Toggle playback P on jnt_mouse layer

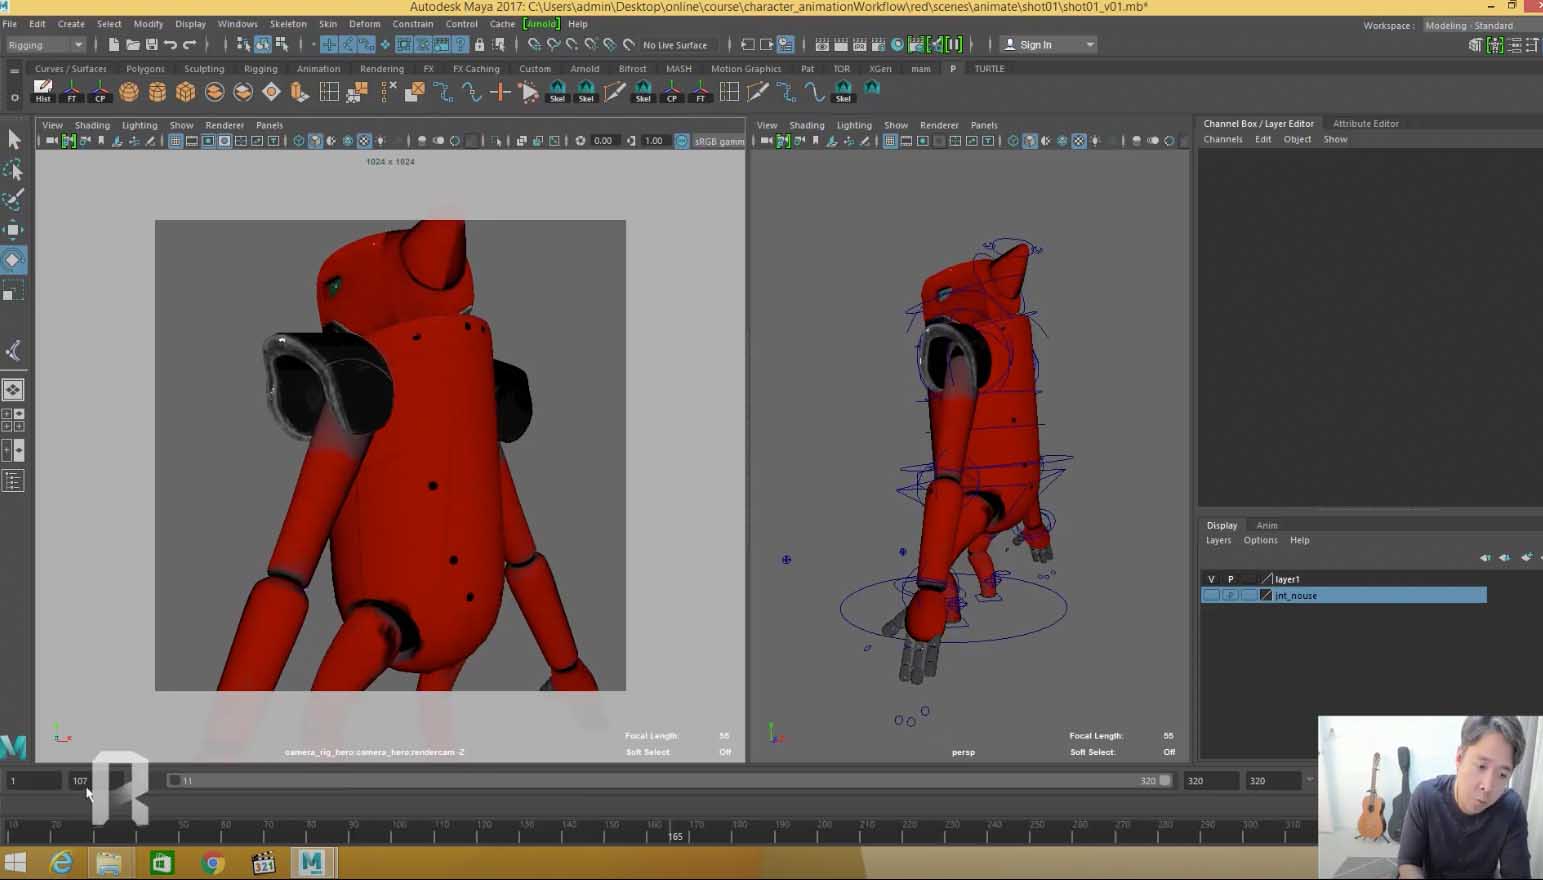click(1230, 595)
